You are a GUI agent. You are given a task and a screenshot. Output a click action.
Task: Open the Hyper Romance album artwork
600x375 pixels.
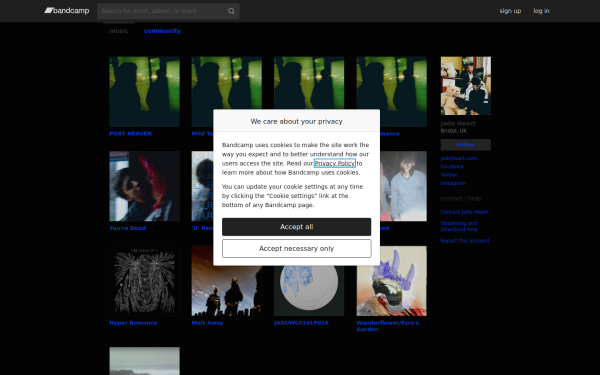145,281
